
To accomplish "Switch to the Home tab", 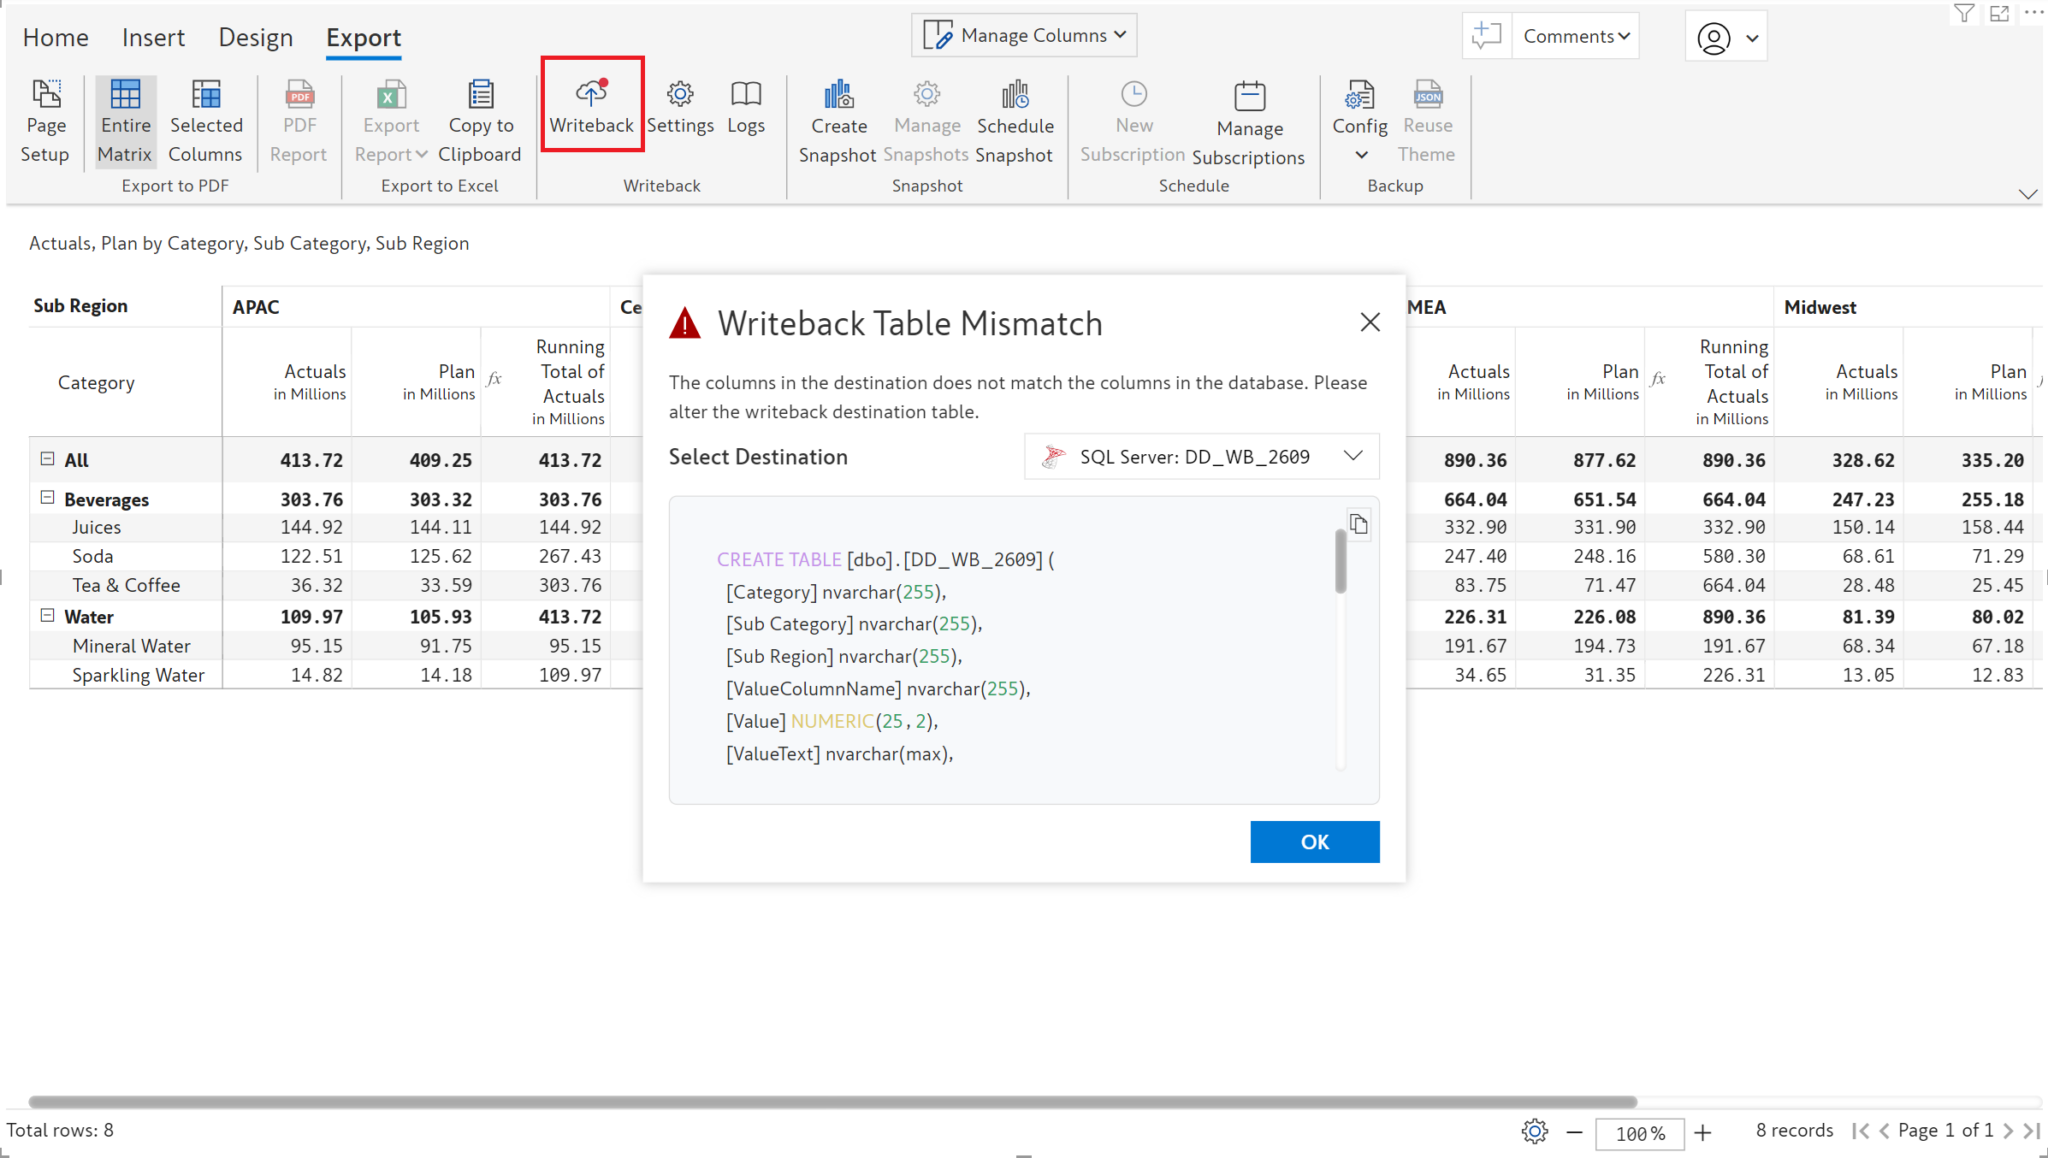I will (55, 37).
